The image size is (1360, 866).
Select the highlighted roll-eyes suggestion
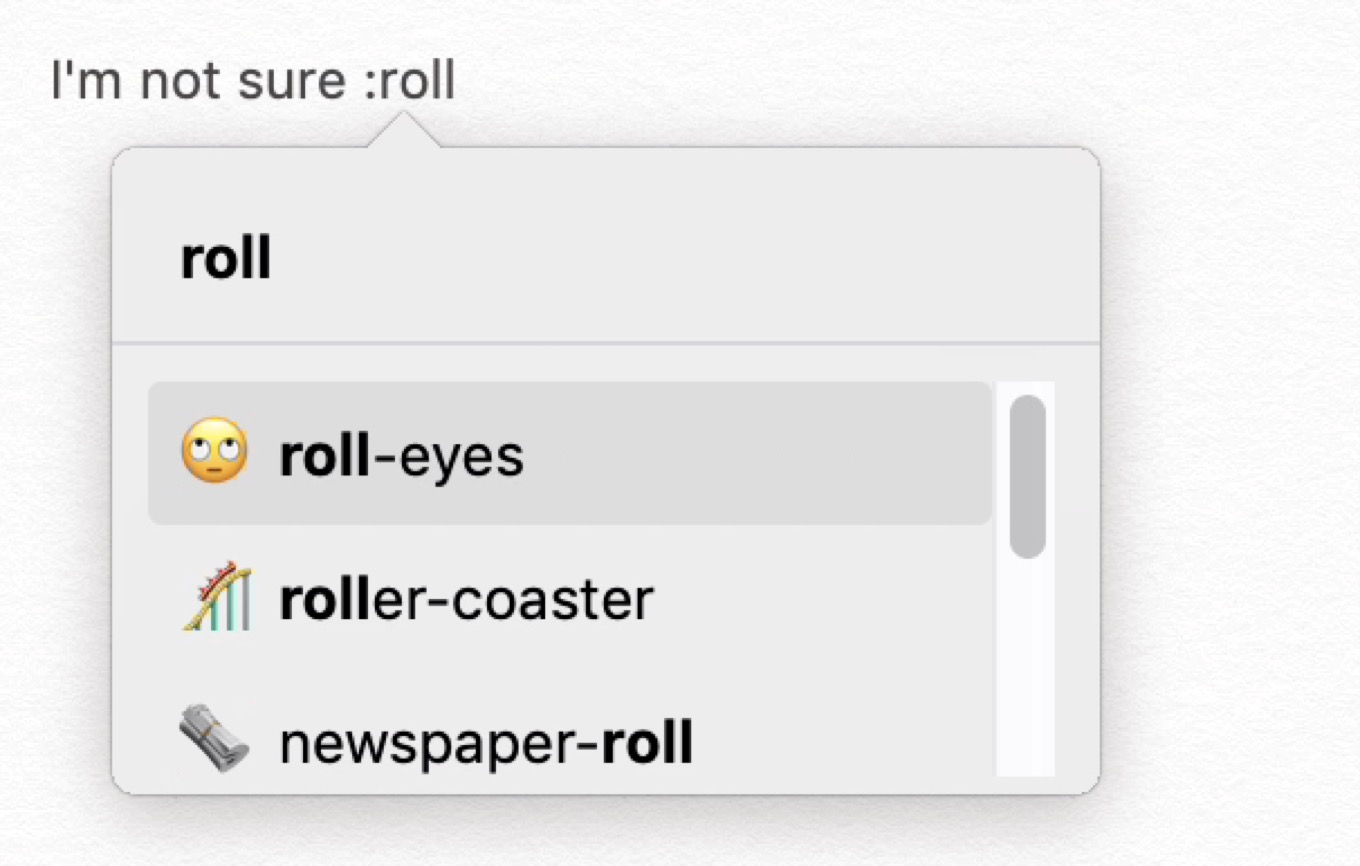pyautogui.click(x=401, y=456)
